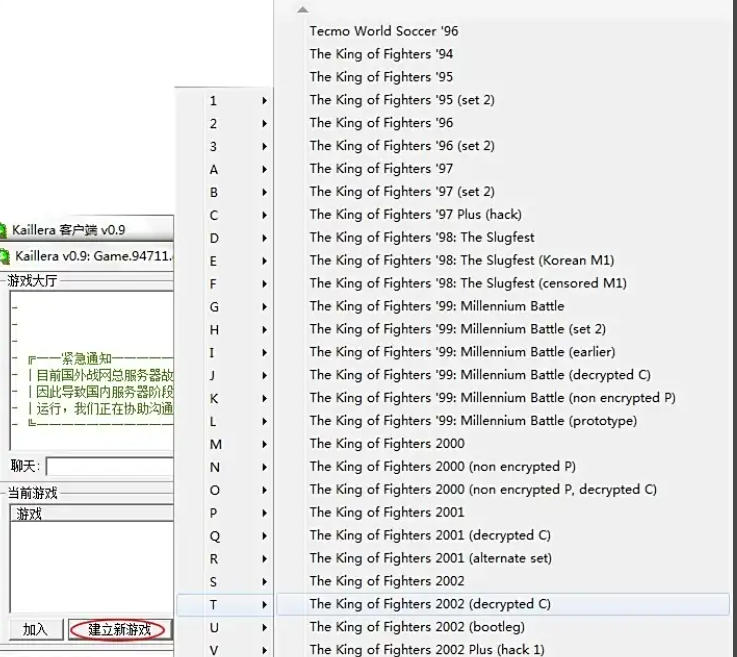Click the 建立新游戏 create game button

[x=120, y=629]
